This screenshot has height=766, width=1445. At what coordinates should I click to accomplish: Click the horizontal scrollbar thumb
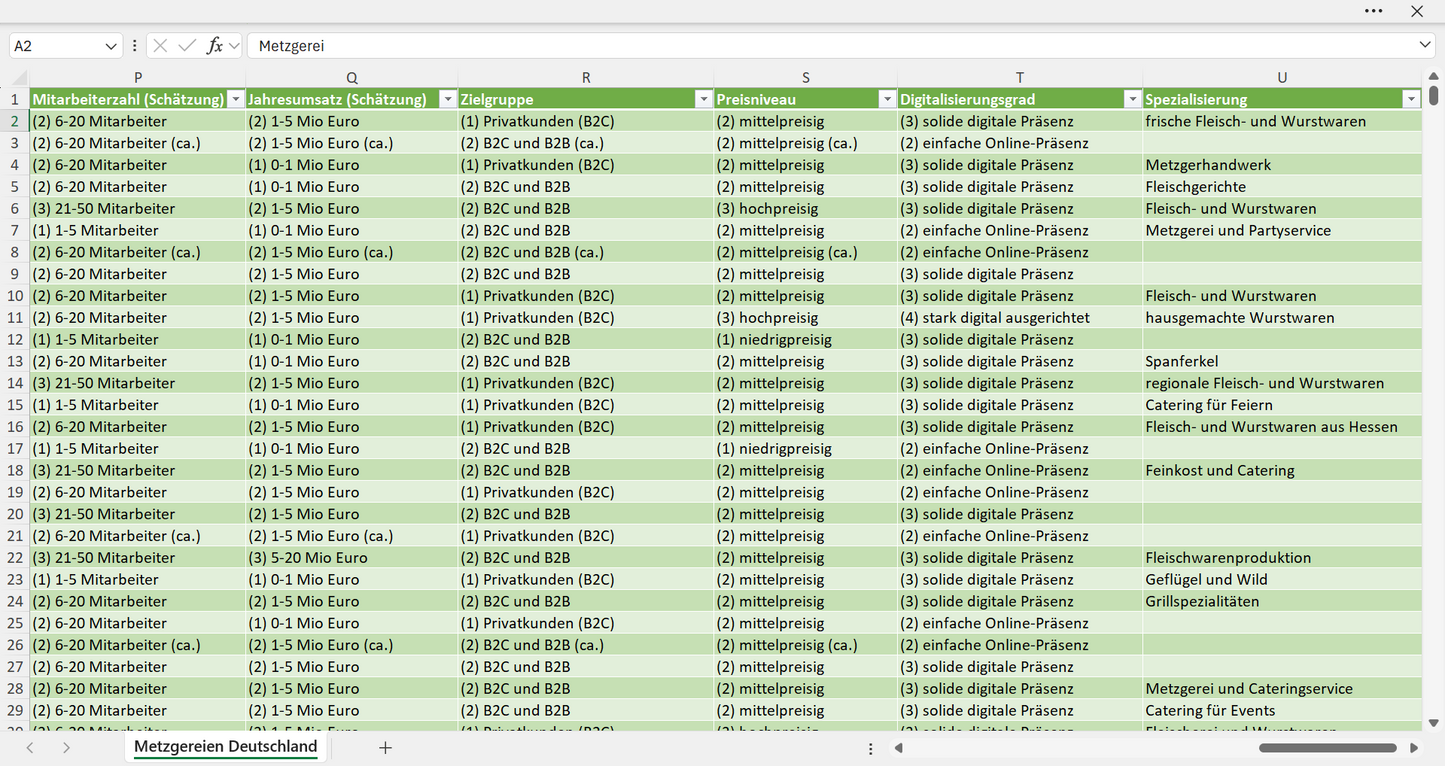coord(1327,748)
